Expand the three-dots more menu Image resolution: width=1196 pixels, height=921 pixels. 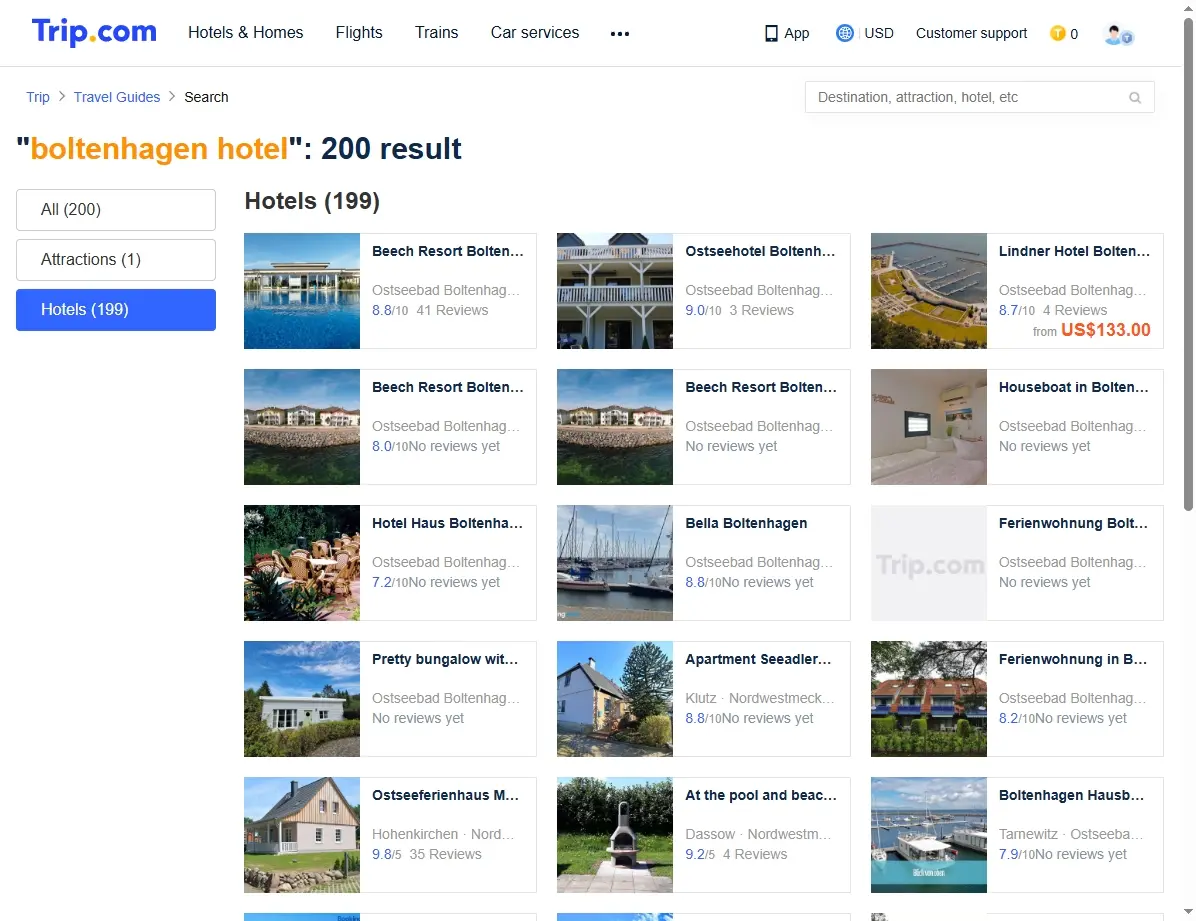pyautogui.click(x=620, y=34)
